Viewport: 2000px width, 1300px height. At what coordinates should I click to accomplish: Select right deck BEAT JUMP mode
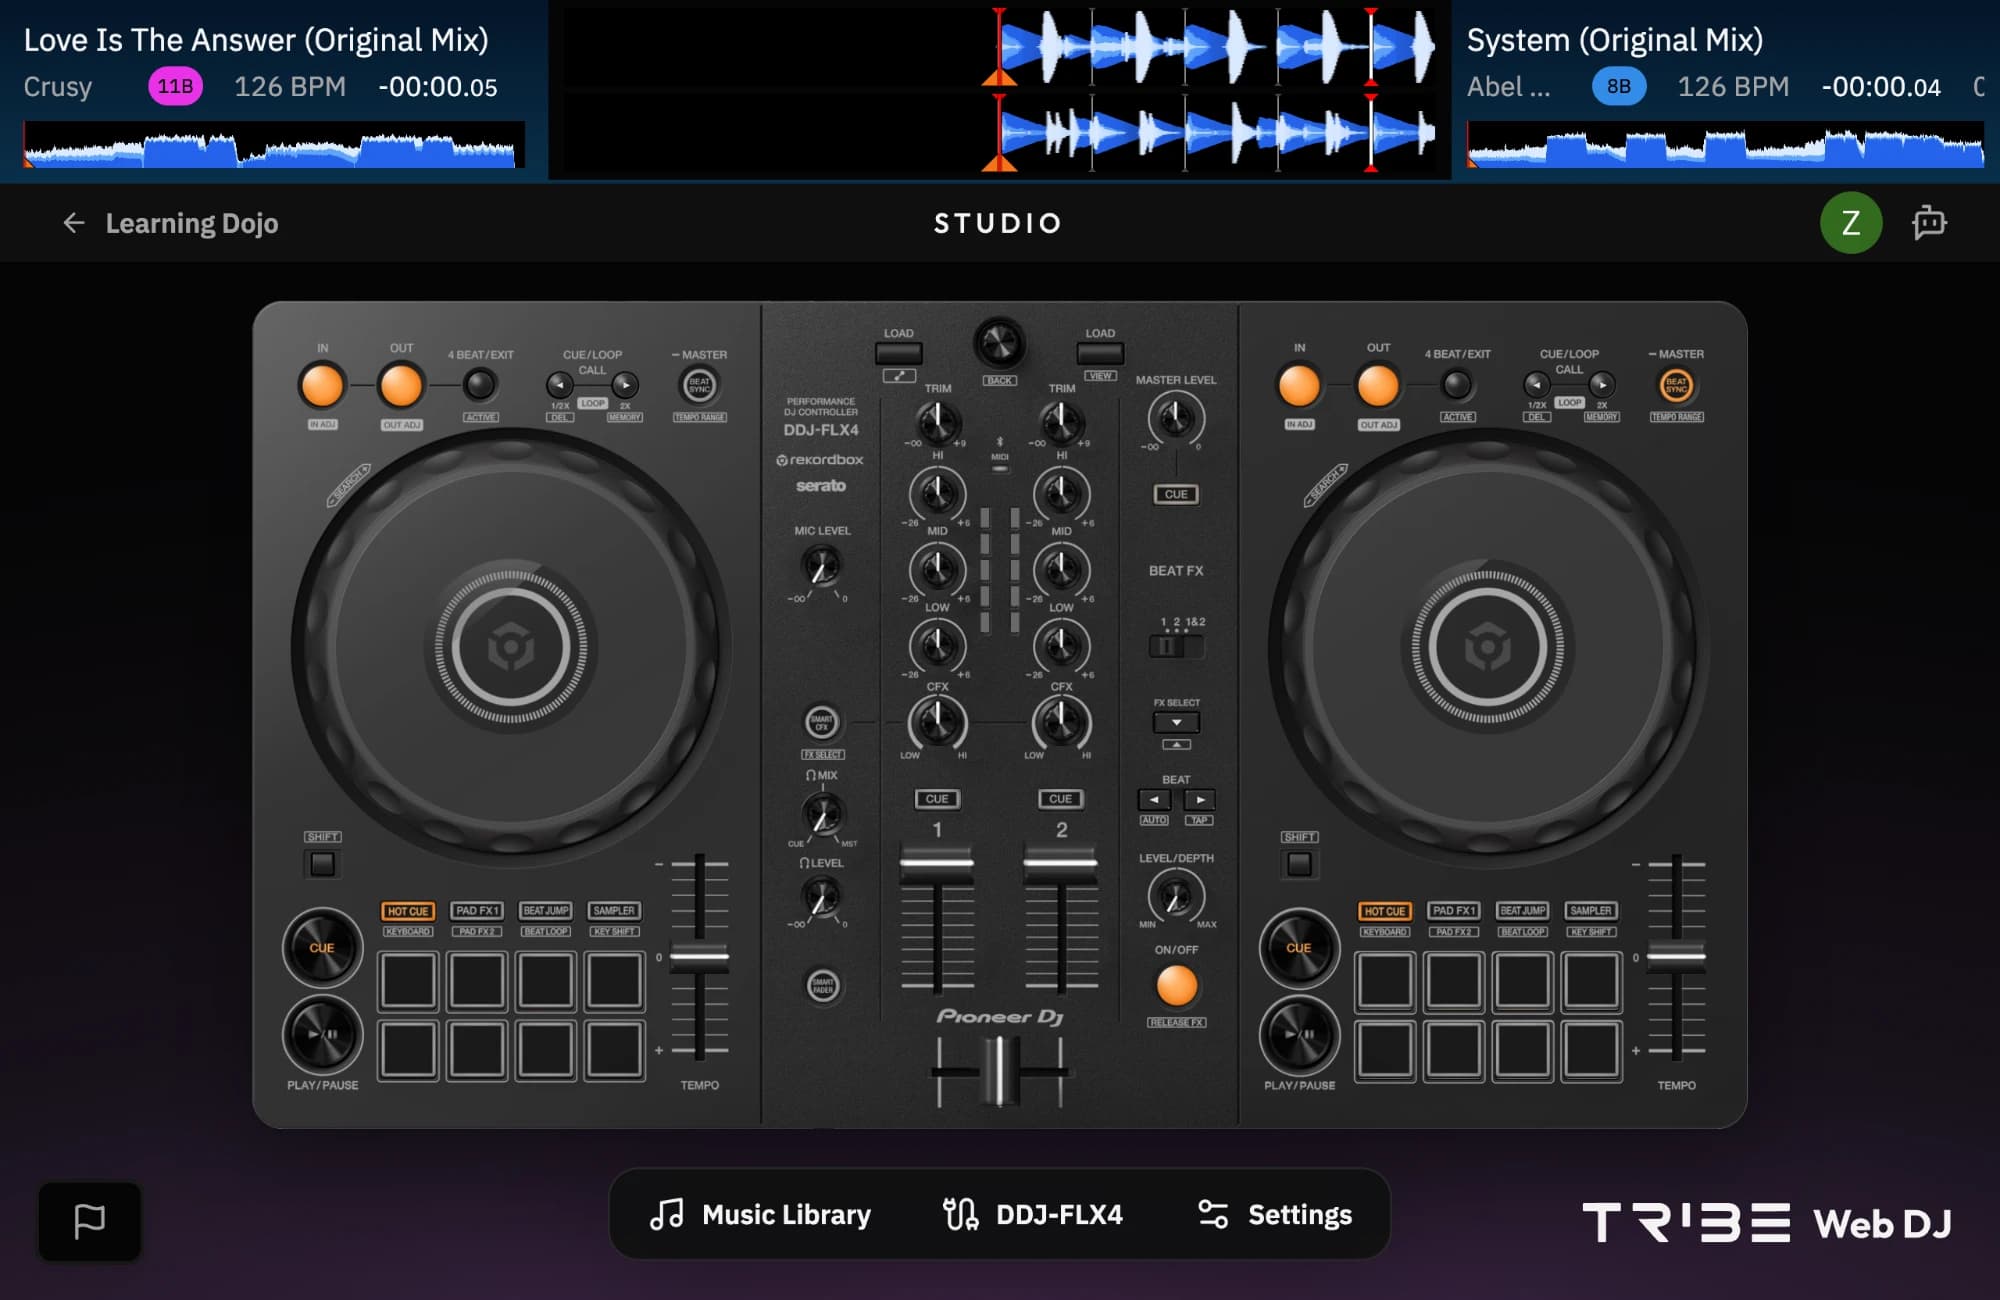tap(1522, 911)
